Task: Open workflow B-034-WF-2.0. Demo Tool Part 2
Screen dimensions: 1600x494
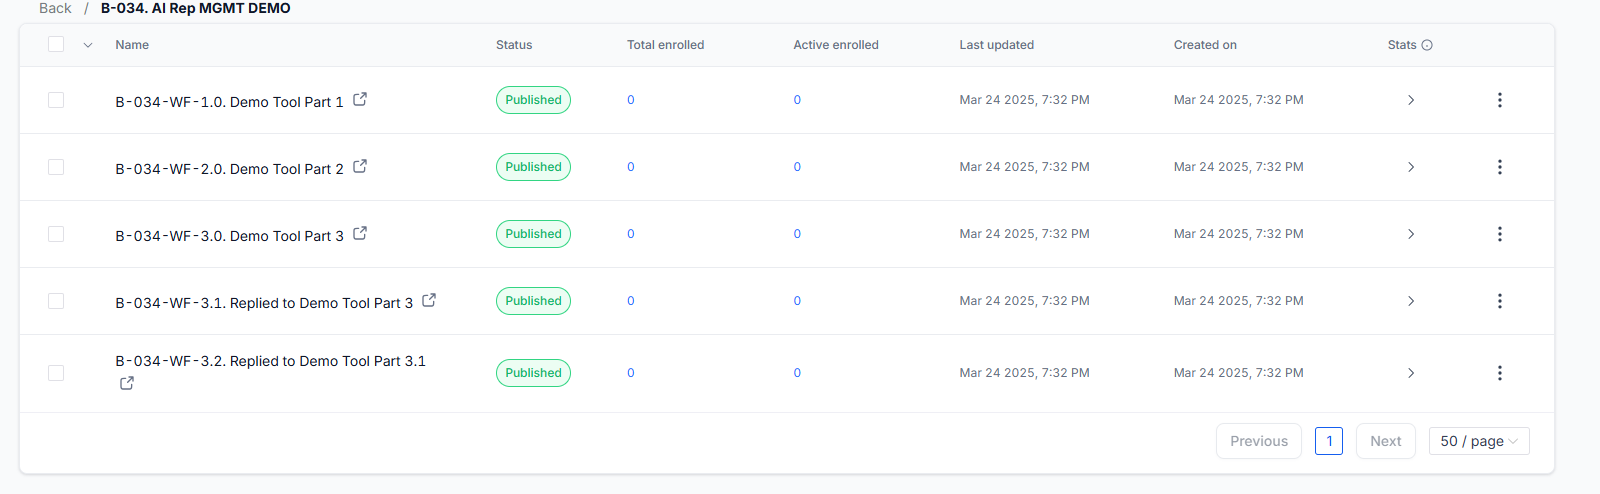Action: click(x=229, y=169)
